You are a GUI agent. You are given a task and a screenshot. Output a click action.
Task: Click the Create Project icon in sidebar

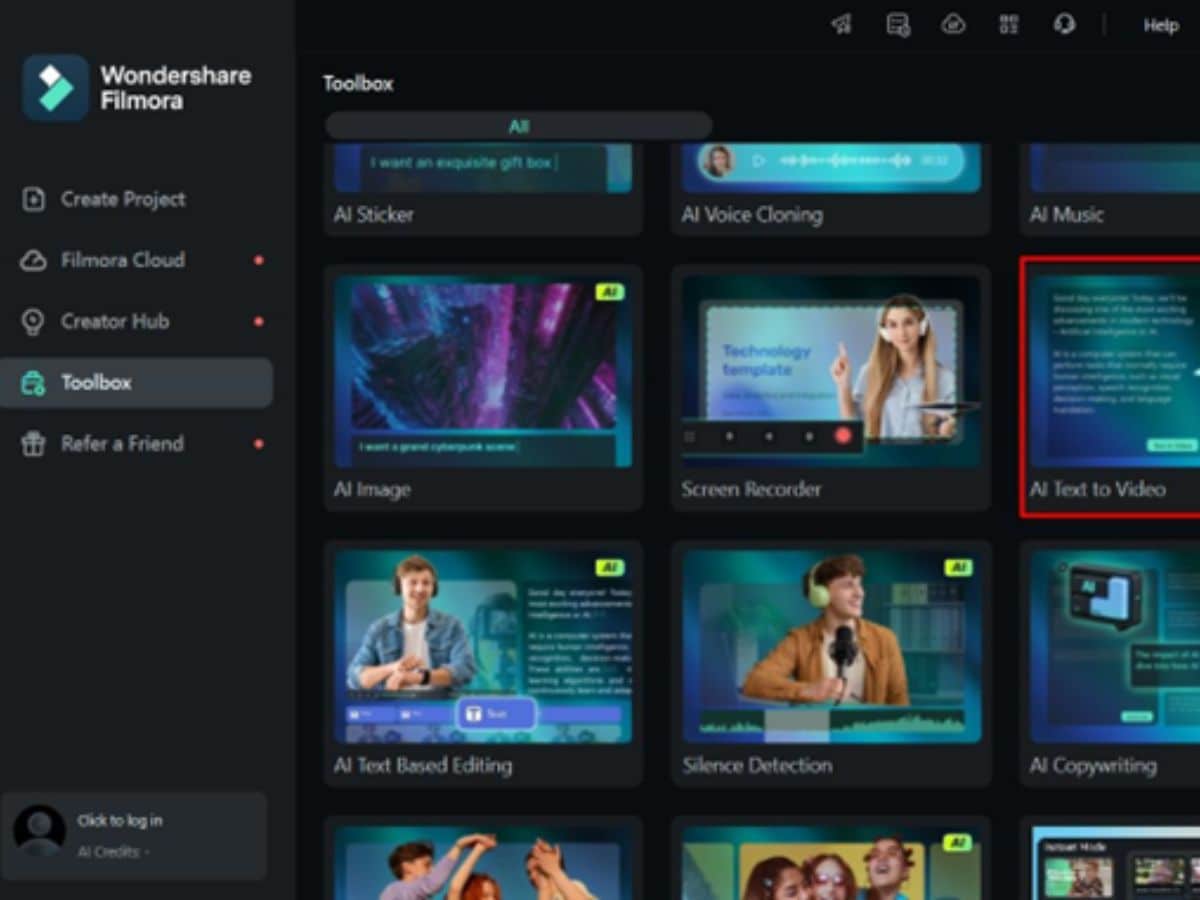click(x=34, y=199)
